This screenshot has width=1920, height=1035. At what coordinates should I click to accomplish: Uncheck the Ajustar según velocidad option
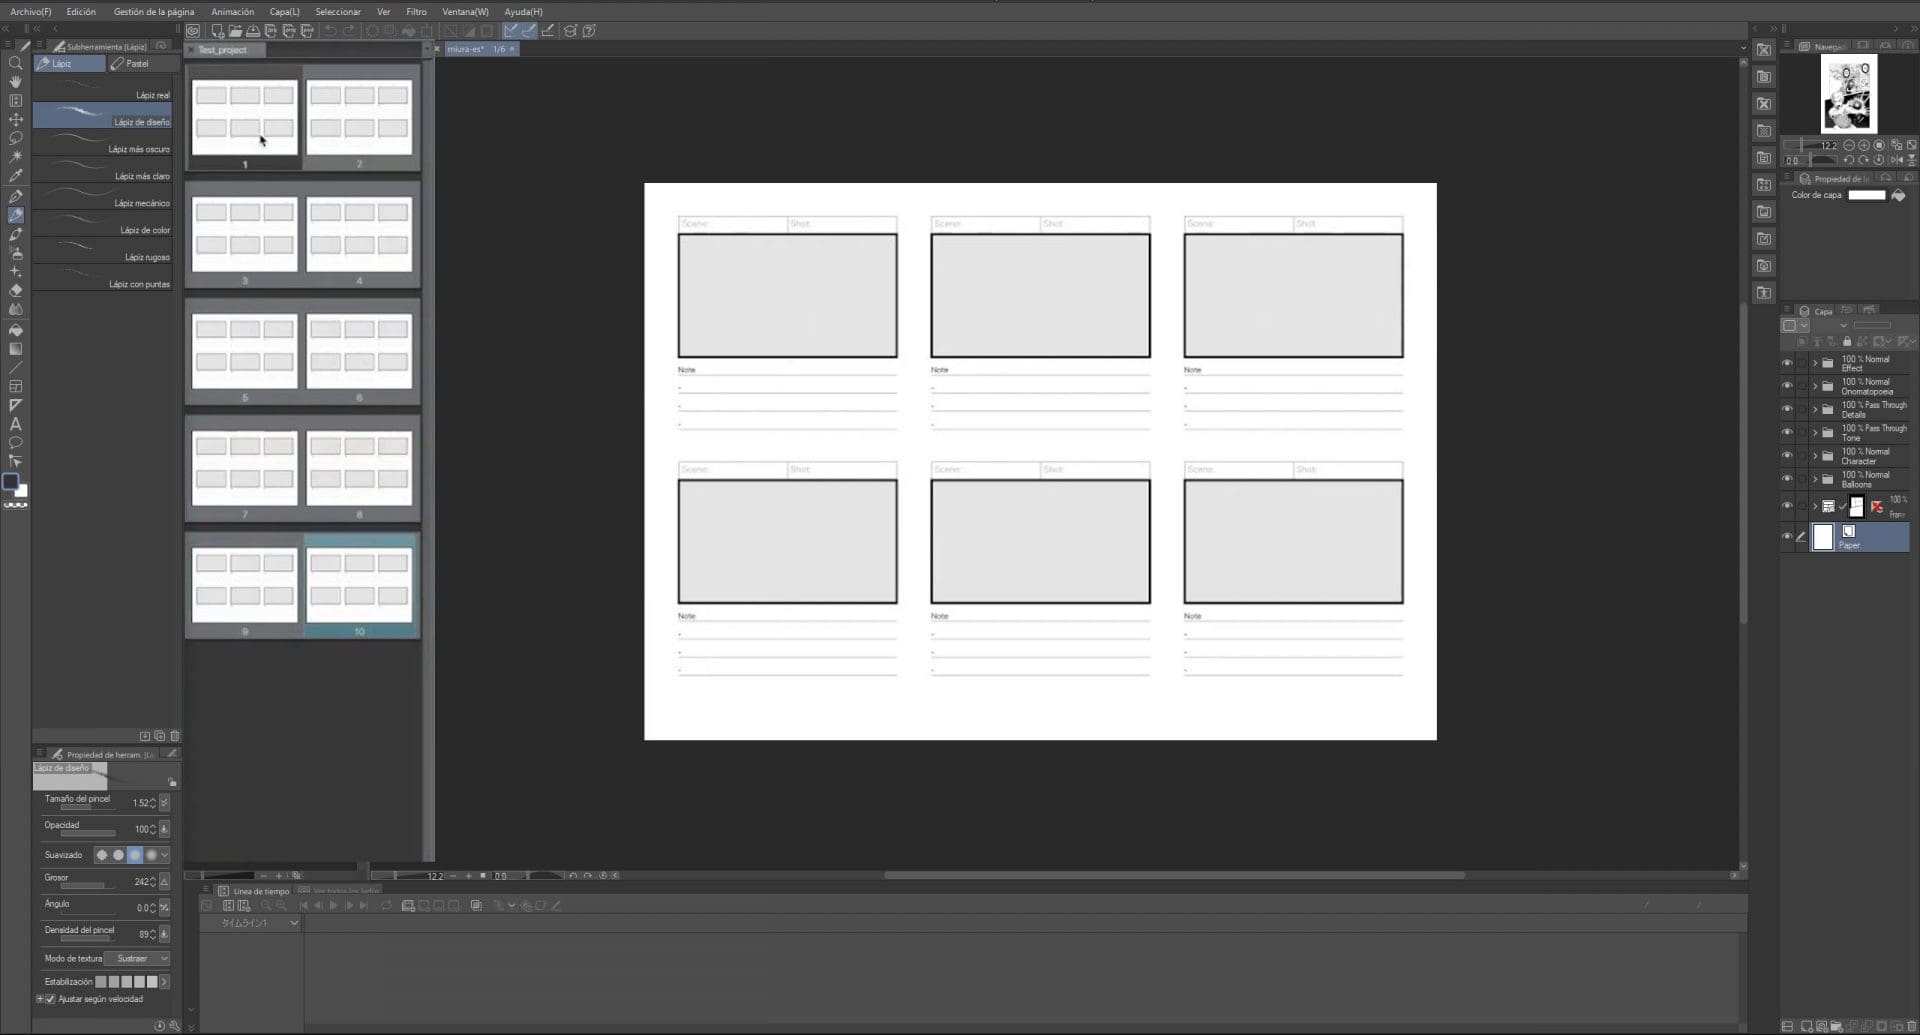50,998
